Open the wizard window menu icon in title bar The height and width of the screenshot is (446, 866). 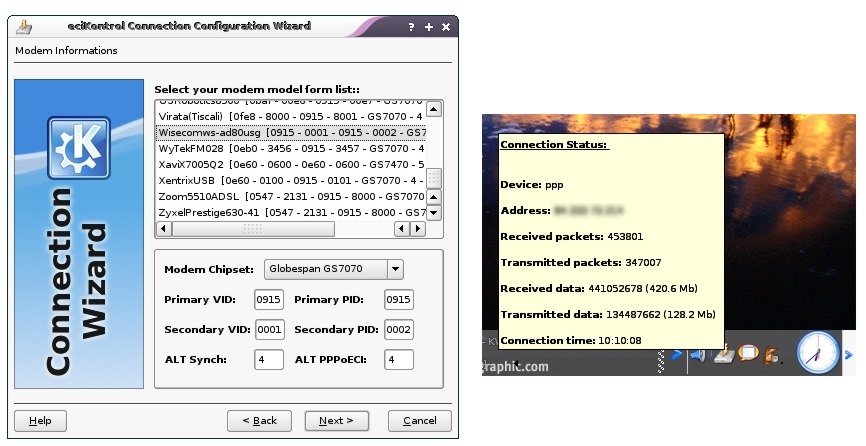[x=23, y=26]
